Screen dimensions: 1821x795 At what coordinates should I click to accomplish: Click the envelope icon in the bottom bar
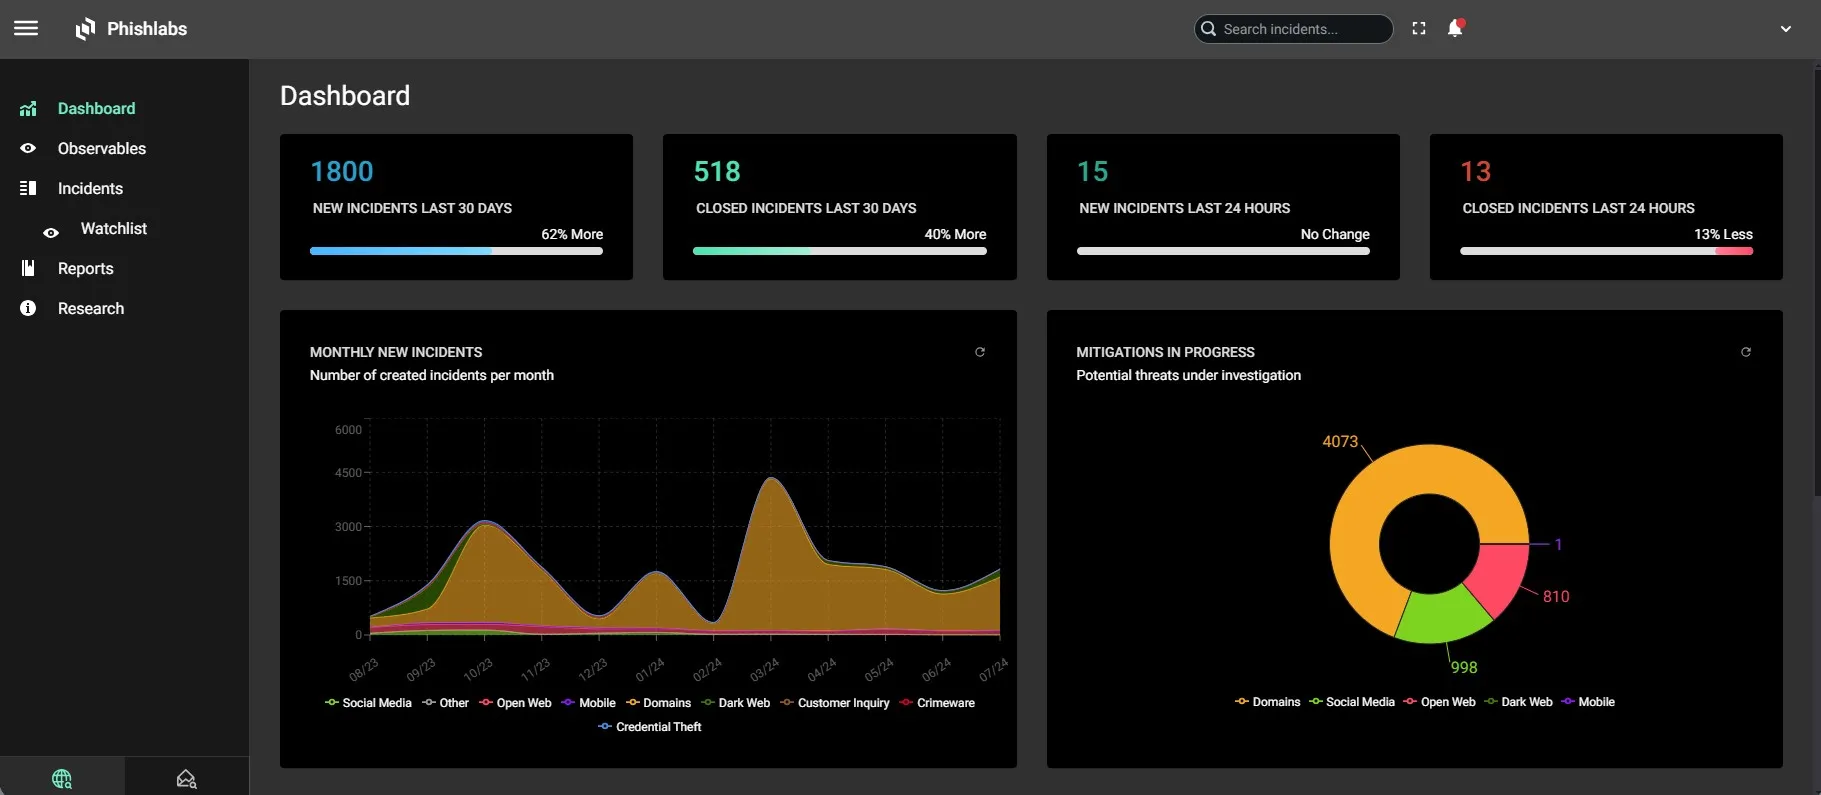coord(186,778)
